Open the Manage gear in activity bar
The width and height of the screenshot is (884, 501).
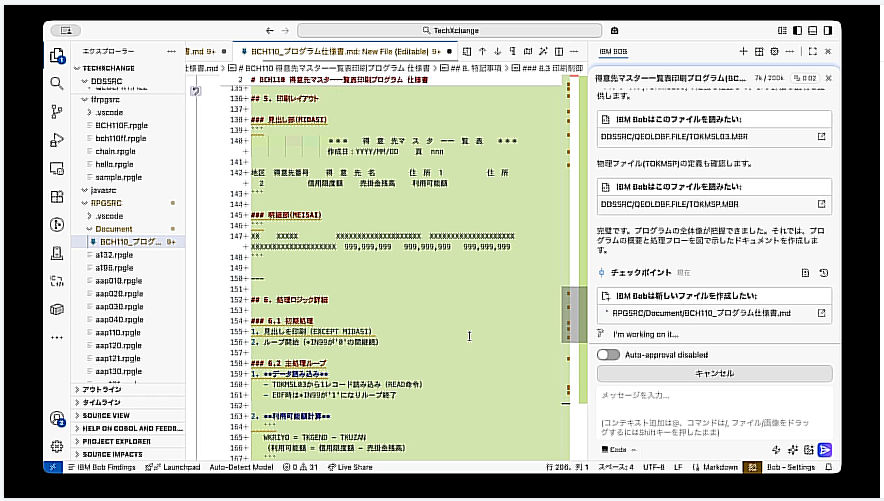(57, 446)
